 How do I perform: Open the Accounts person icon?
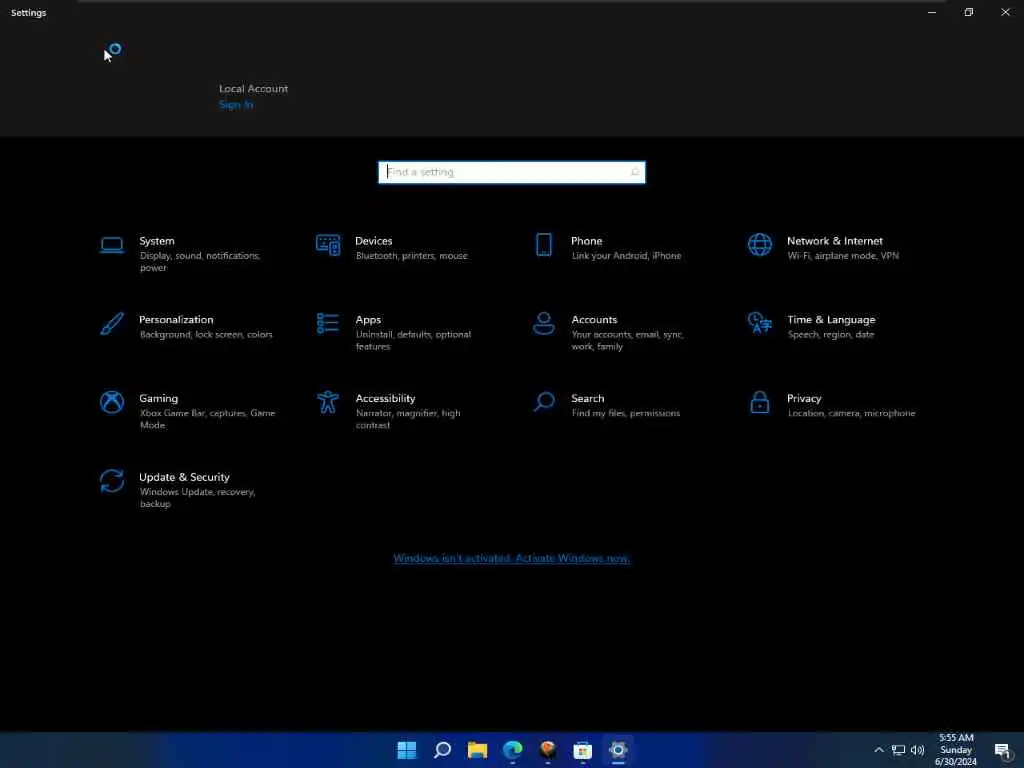543,323
